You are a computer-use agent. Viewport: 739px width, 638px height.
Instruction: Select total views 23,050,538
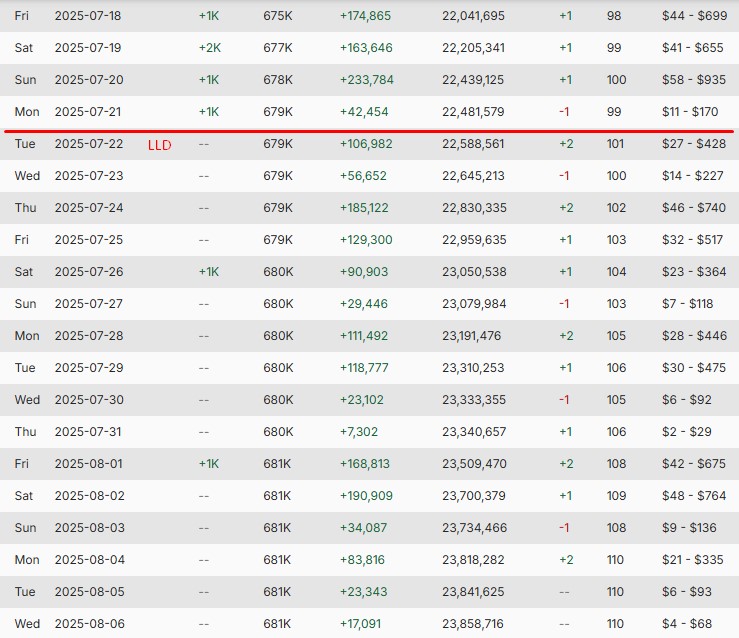(x=474, y=272)
